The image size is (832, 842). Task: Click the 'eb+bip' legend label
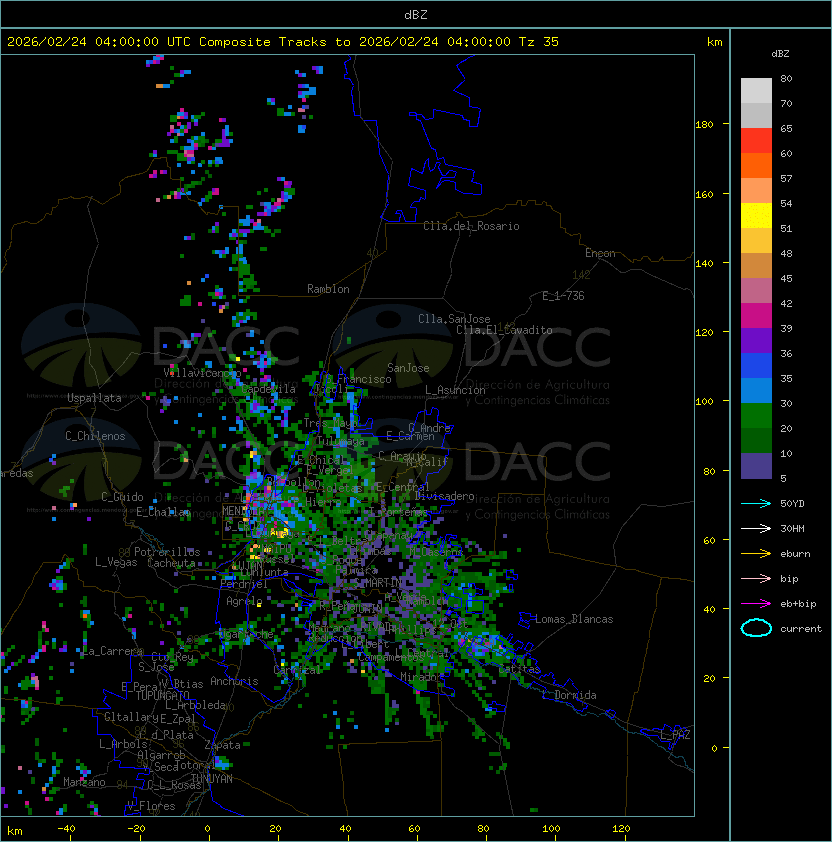[798, 604]
